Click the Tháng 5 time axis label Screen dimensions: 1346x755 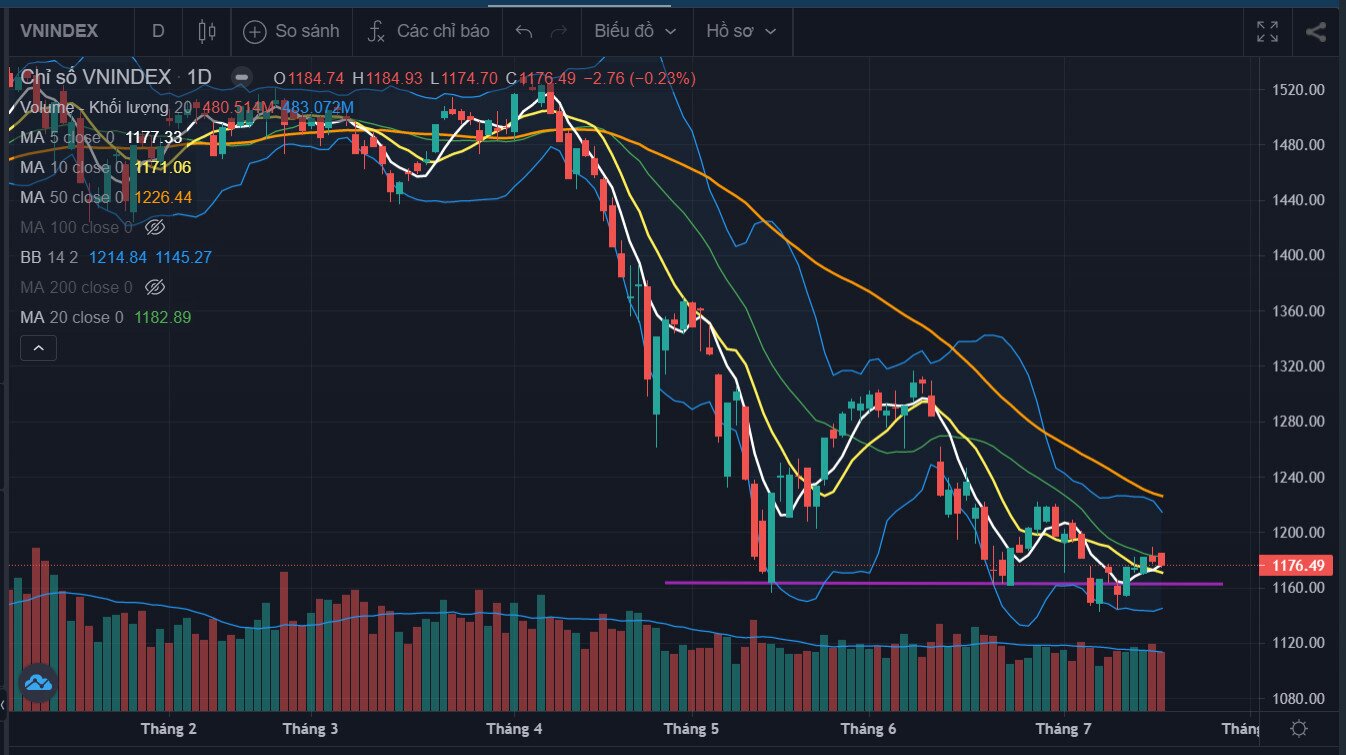tap(691, 729)
